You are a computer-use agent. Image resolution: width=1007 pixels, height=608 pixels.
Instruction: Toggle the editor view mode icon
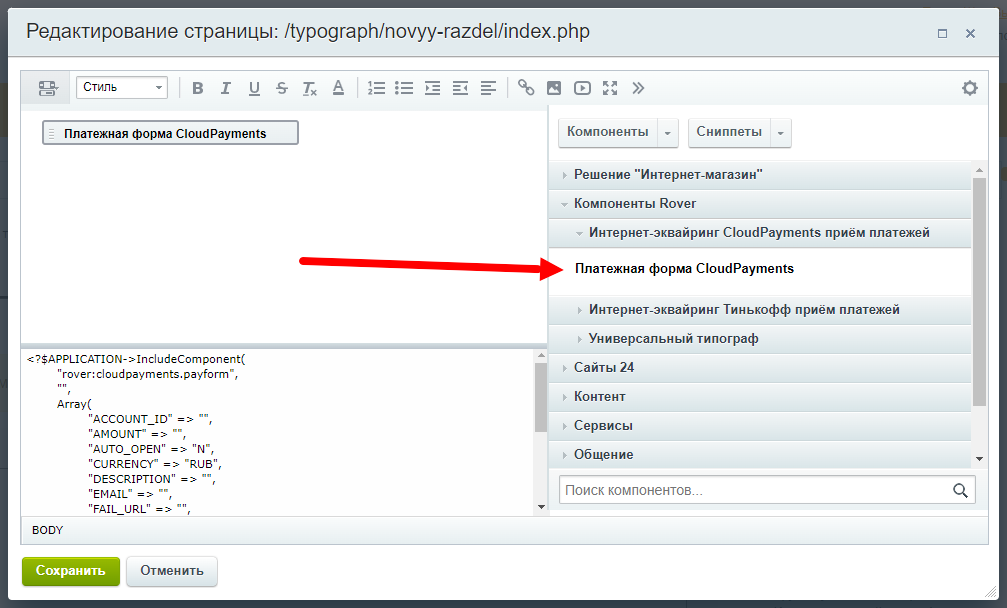(48, 88)
